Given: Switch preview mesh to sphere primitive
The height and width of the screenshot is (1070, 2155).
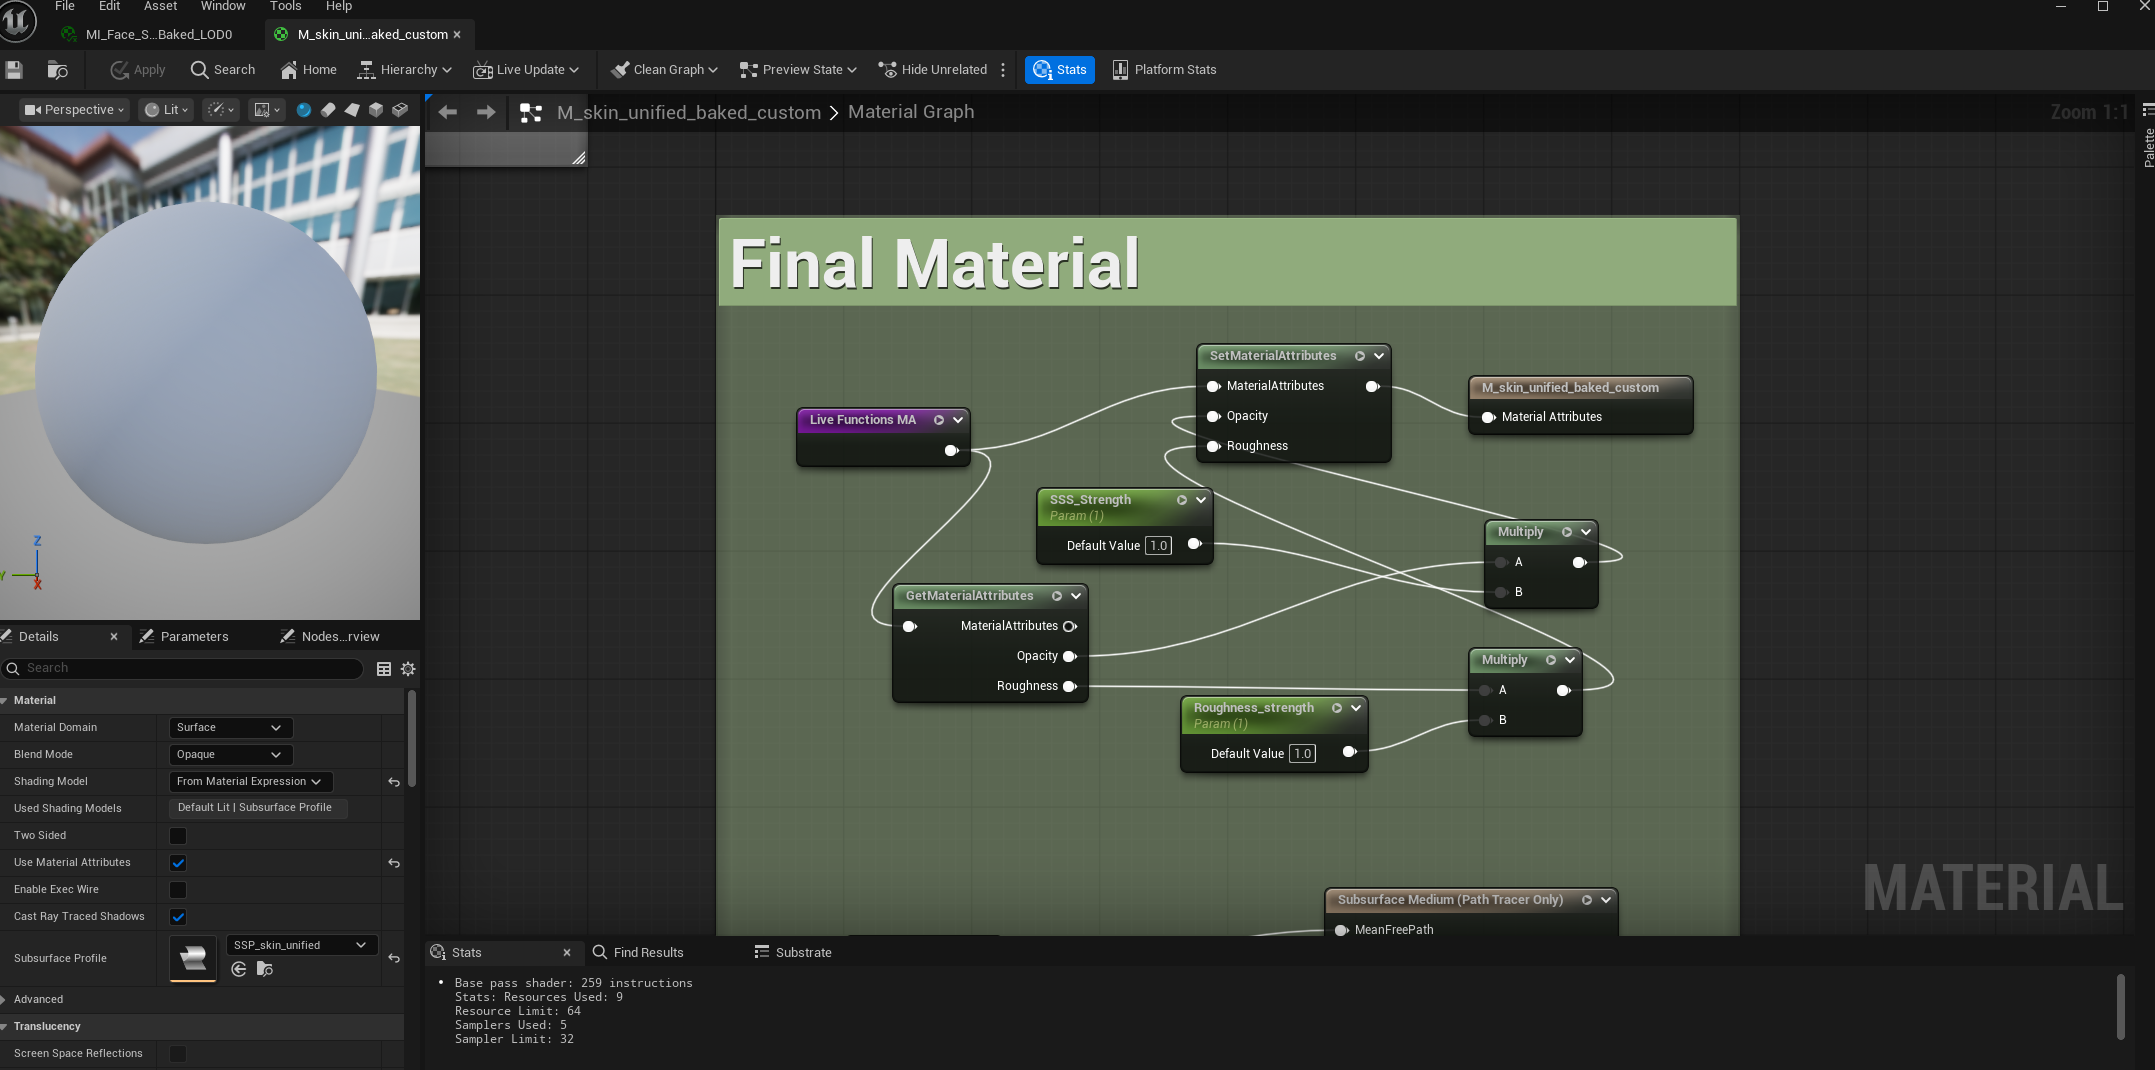Looking at the screenshot, I should (x=303, y=110).
